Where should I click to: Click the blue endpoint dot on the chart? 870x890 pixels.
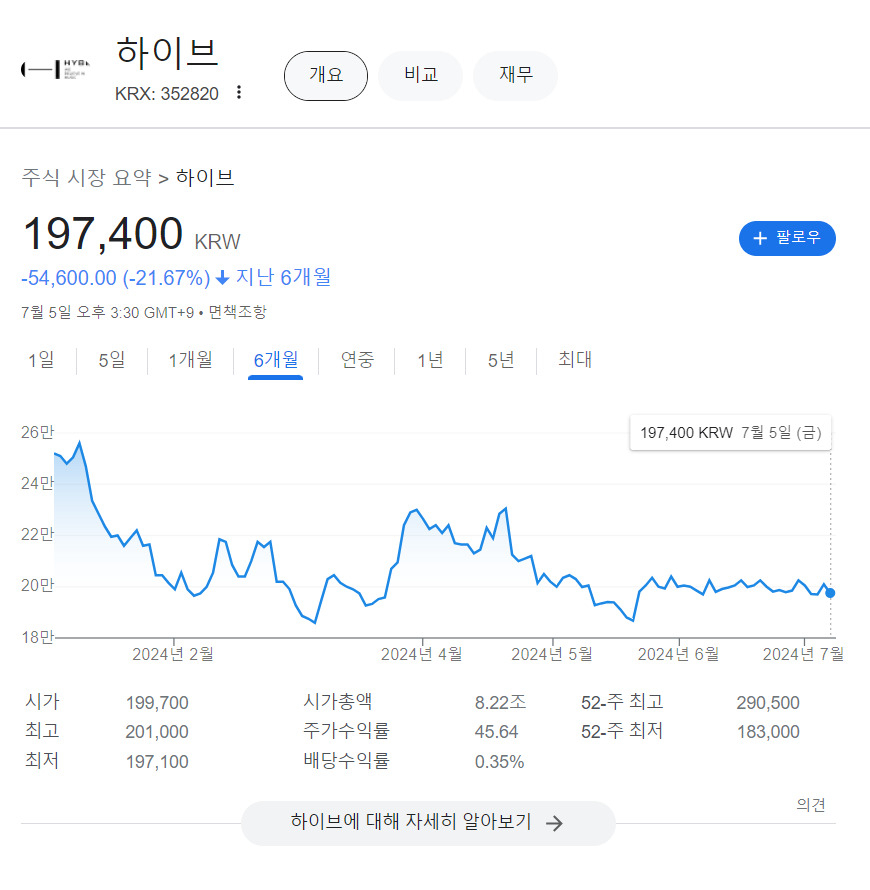point(830,593)
